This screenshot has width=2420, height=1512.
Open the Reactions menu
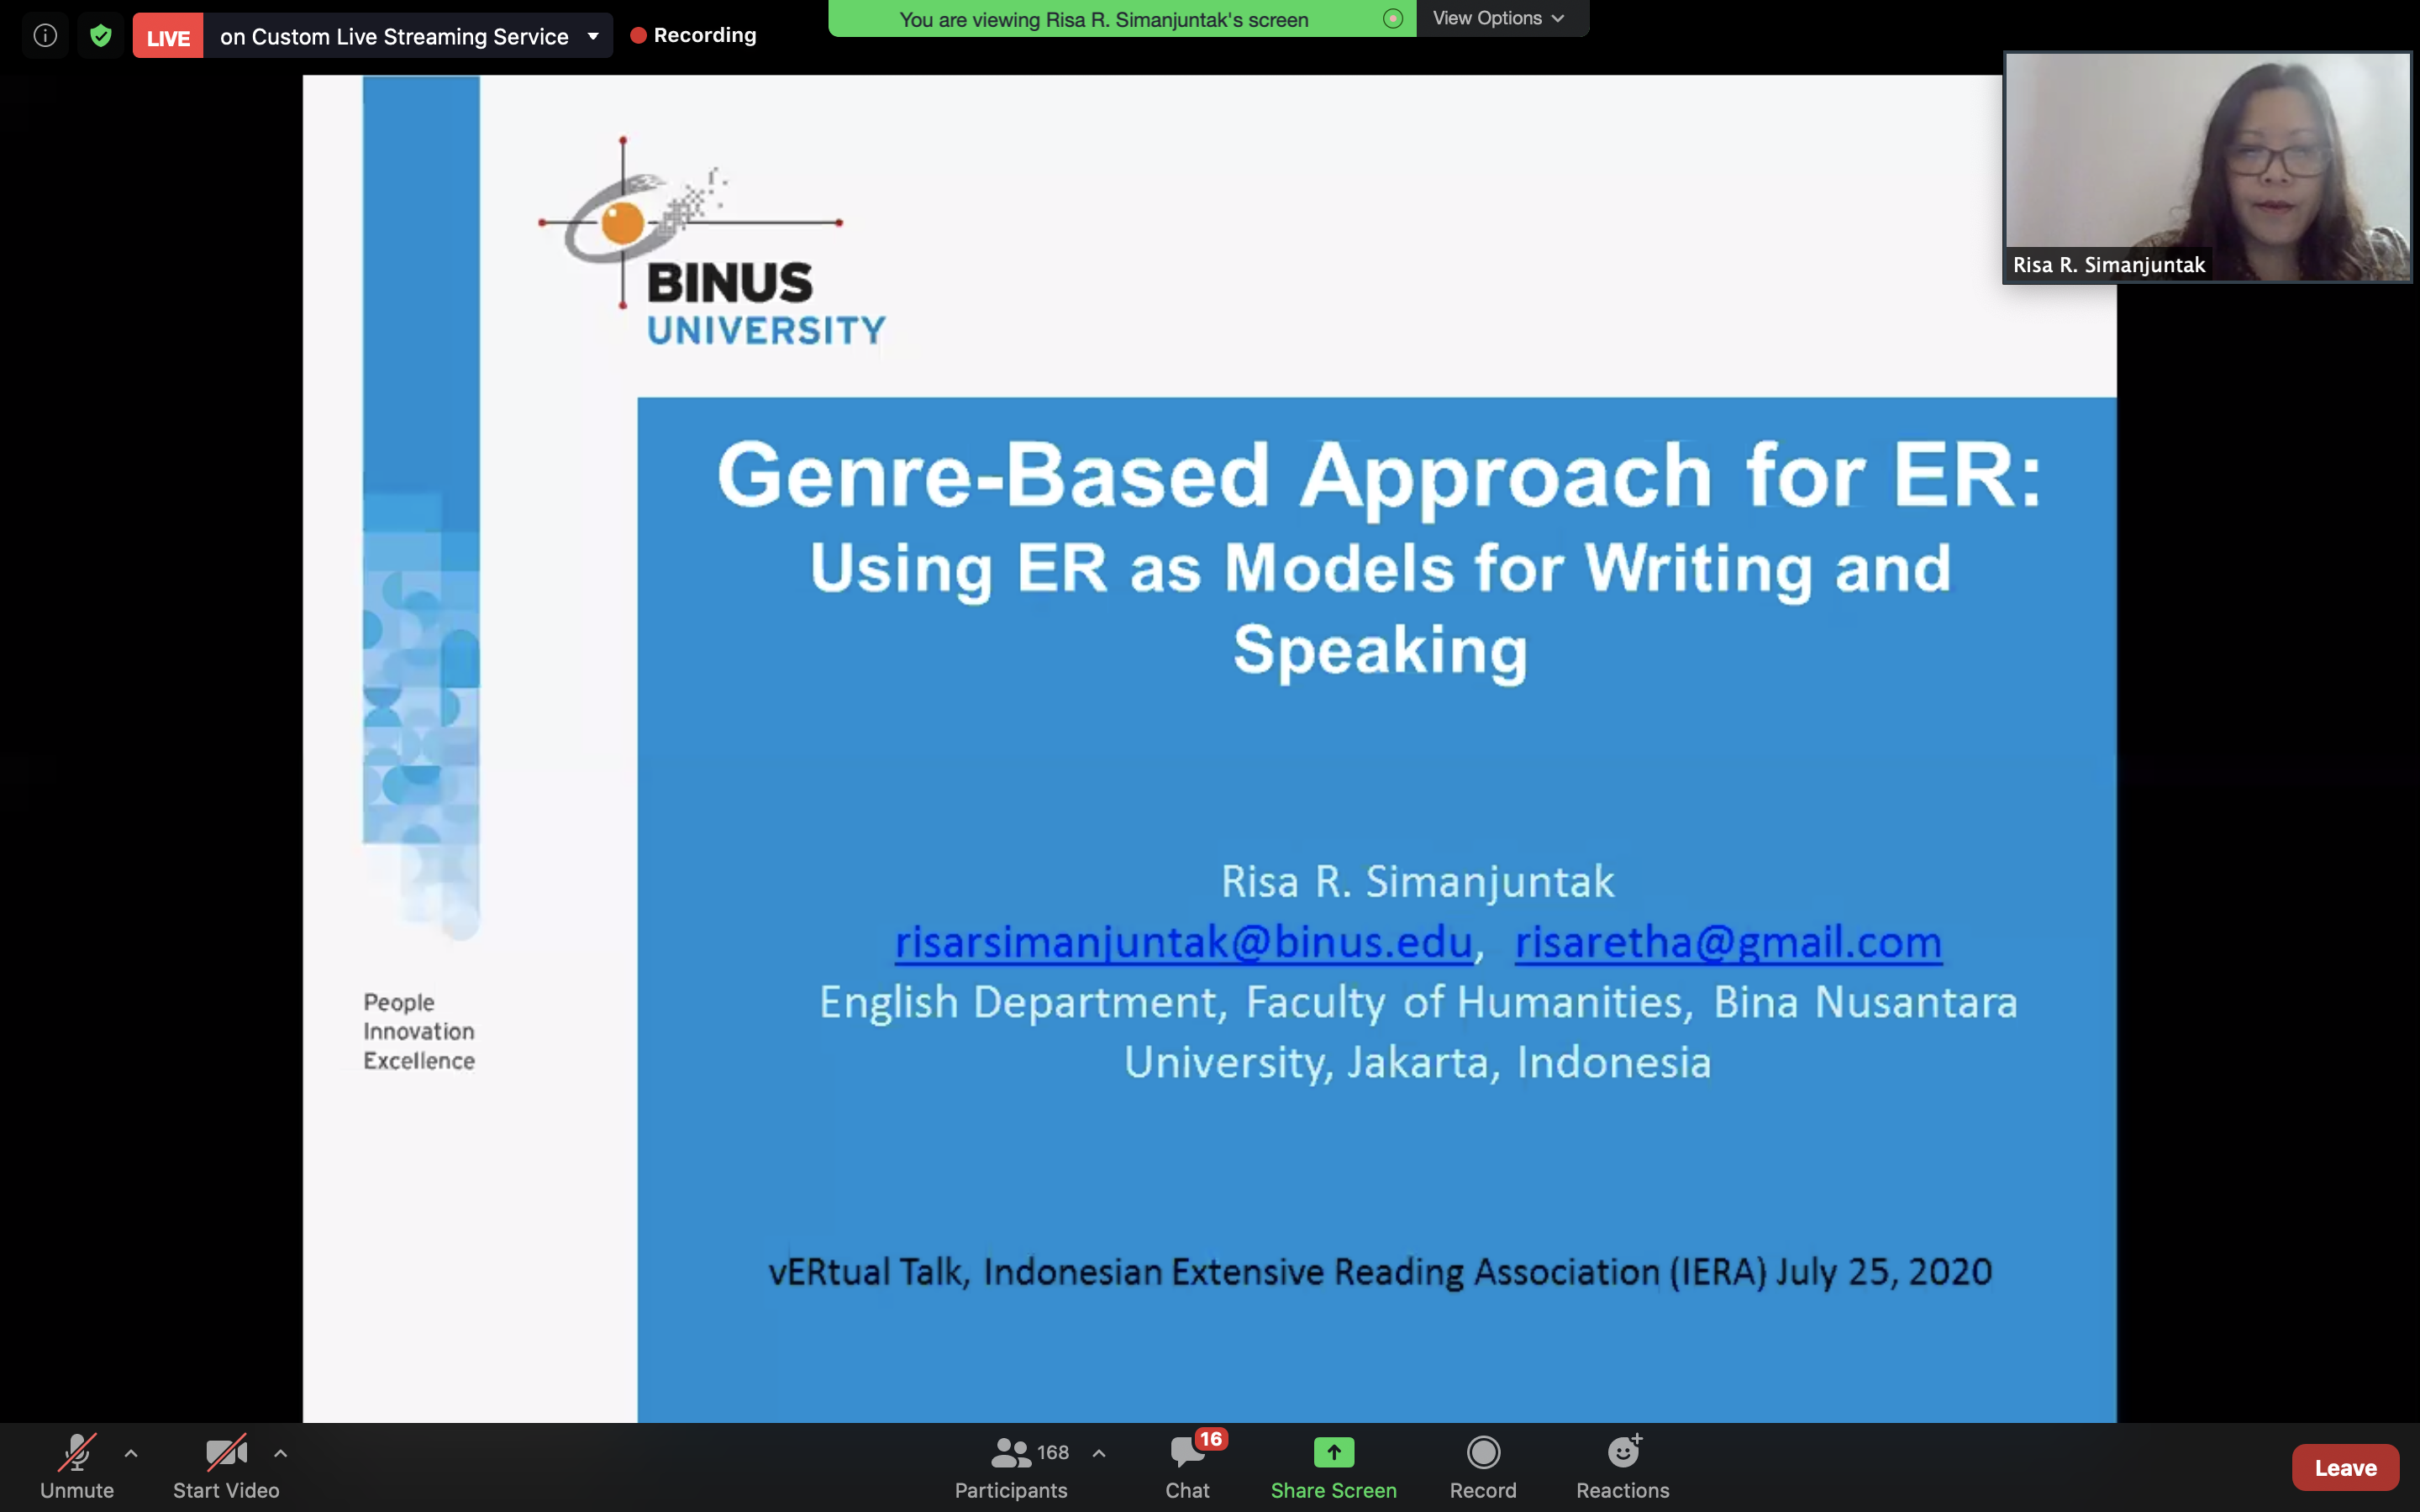[x=1622, y=1466]
